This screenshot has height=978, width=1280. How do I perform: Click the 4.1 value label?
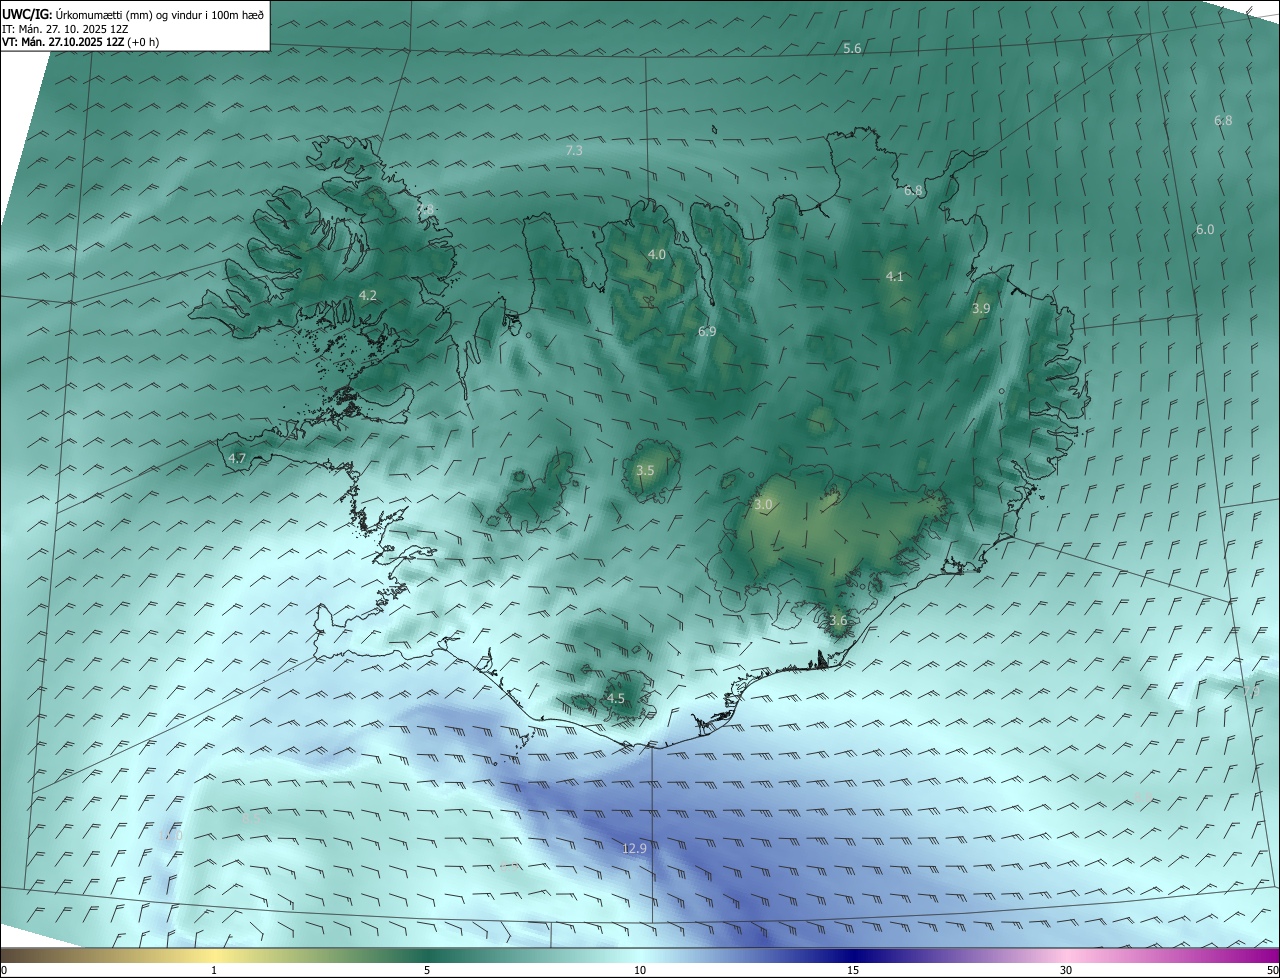[x=894, y=277]
